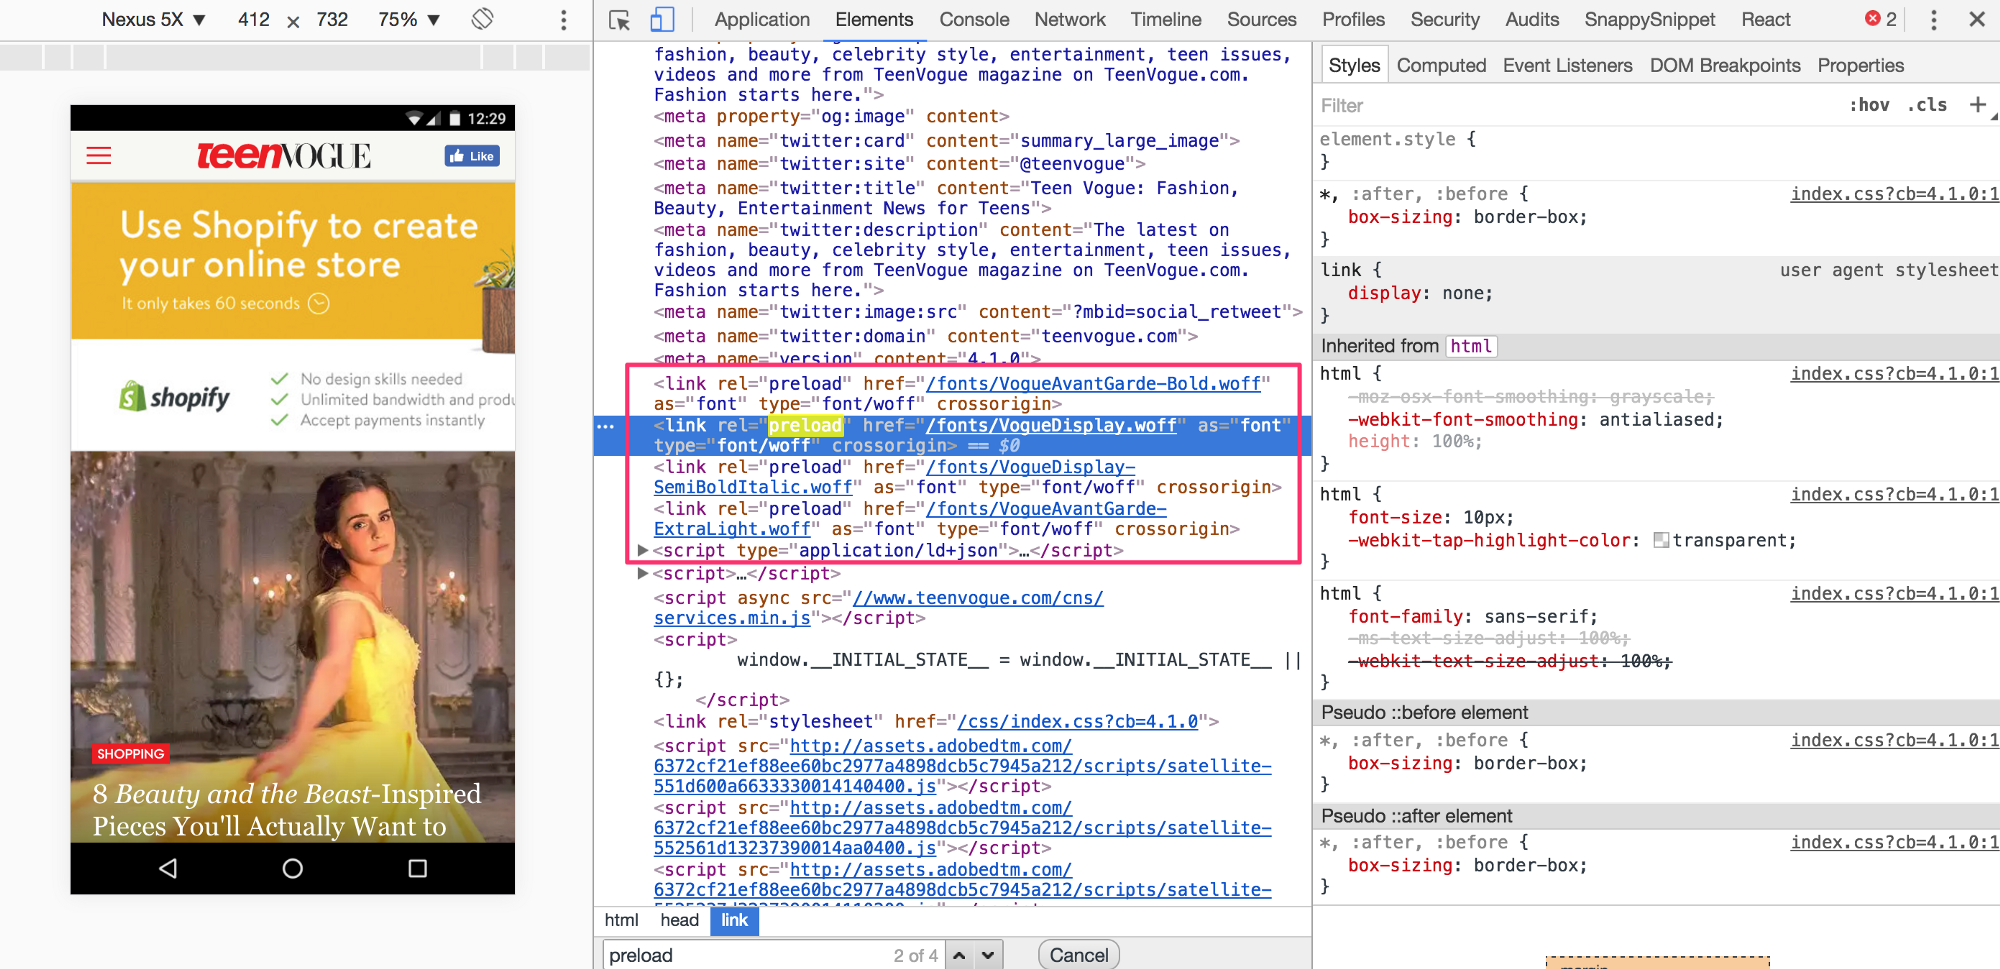Add a new style rule
This screenshot has width=2000, height=969.
1977,105
